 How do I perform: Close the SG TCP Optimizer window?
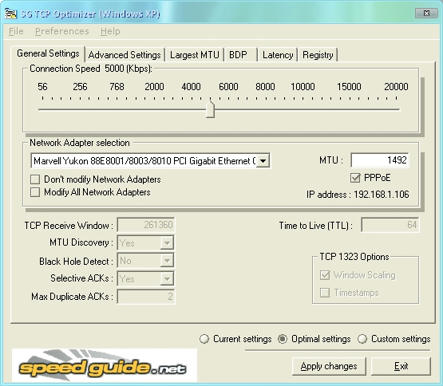pos(426,13)
